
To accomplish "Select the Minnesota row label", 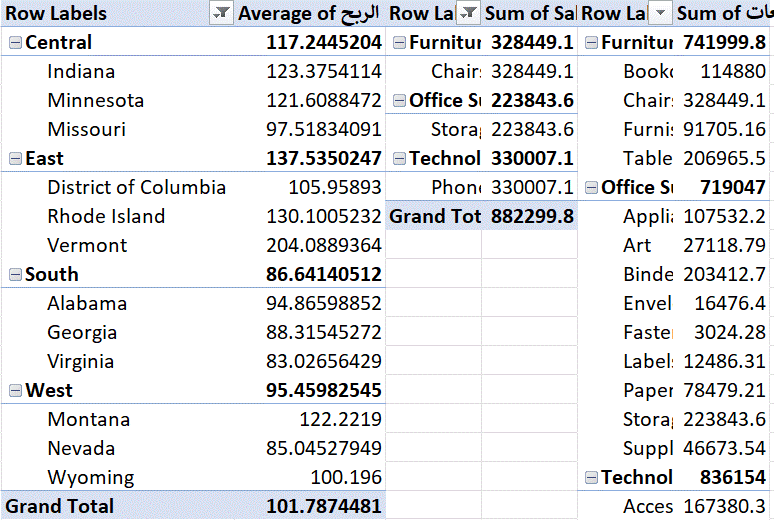I will coord(95,101).
